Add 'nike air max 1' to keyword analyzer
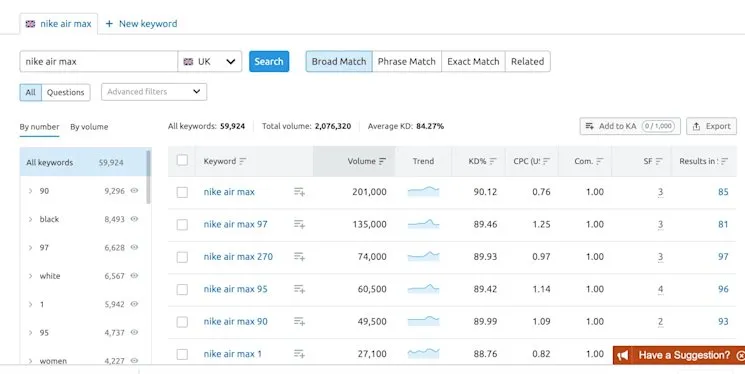 299,354
